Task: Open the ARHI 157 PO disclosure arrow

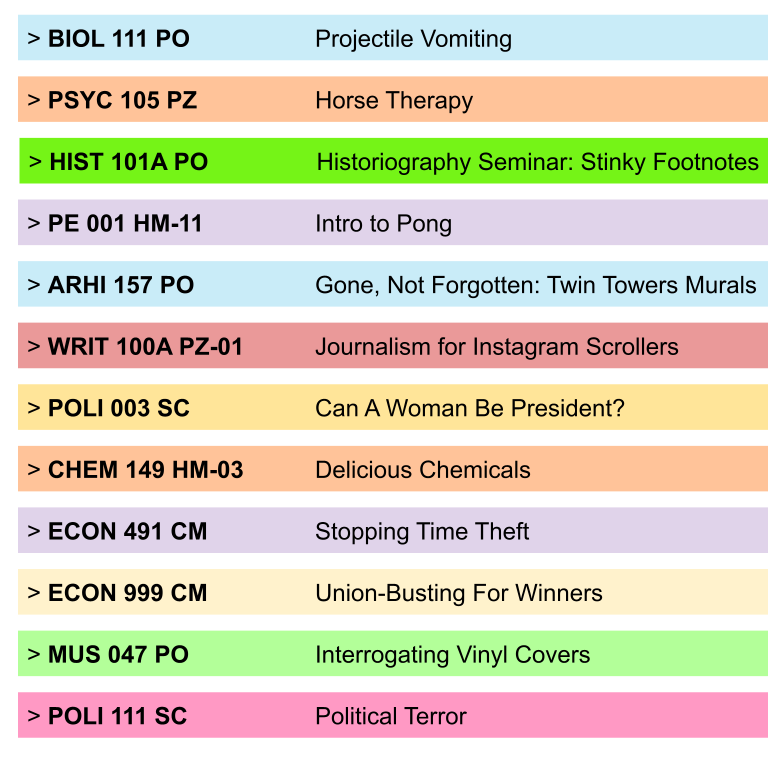Action: point(34,285)
